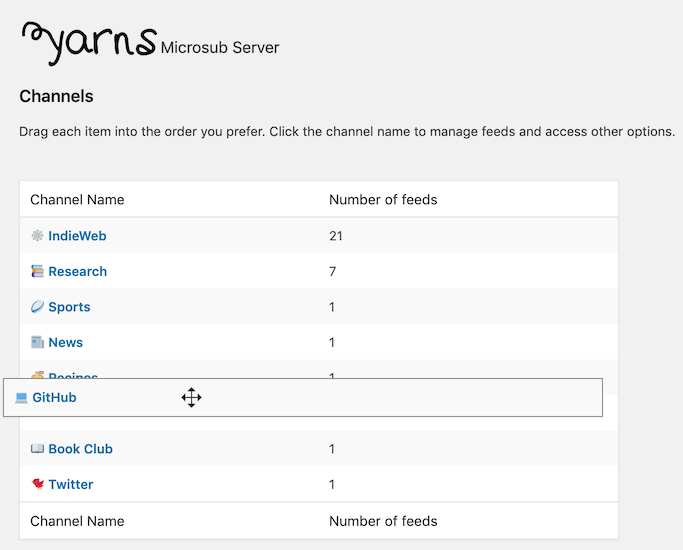Select the bottom Number of feeds footer label
The width and height of the screenshot is (683, 550).
383,521
